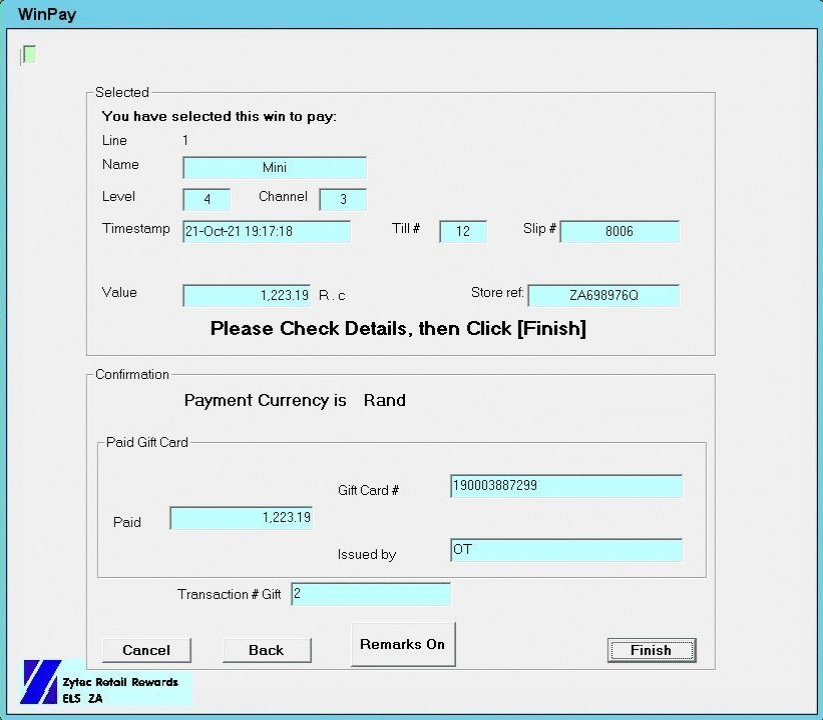Select the Value field showing 1,223.19

[246, 295]
